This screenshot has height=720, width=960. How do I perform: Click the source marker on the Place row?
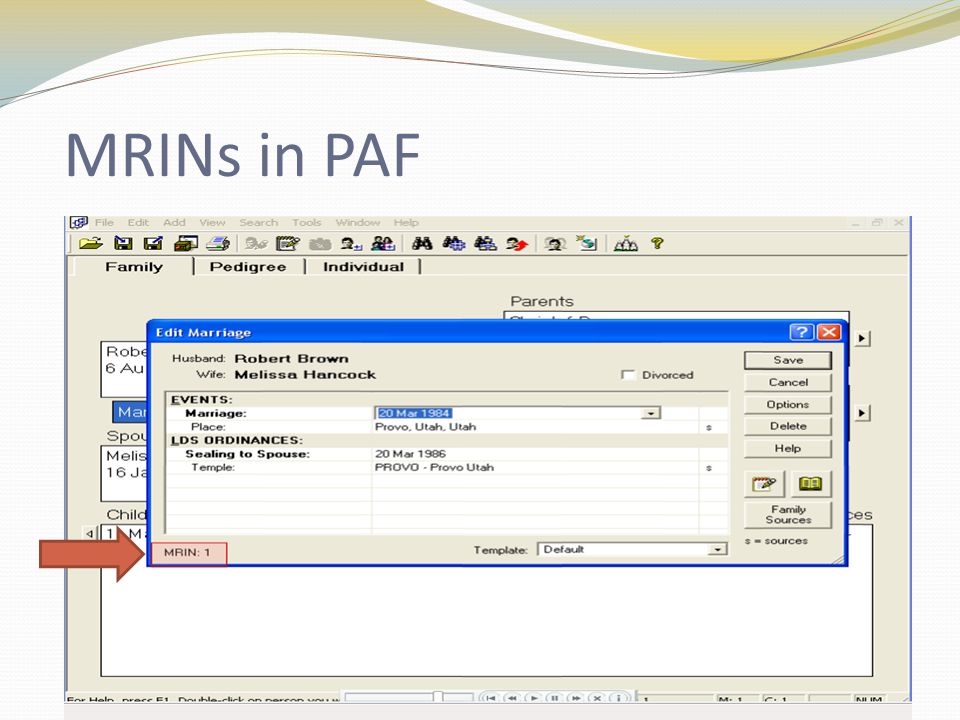(708, 427)
